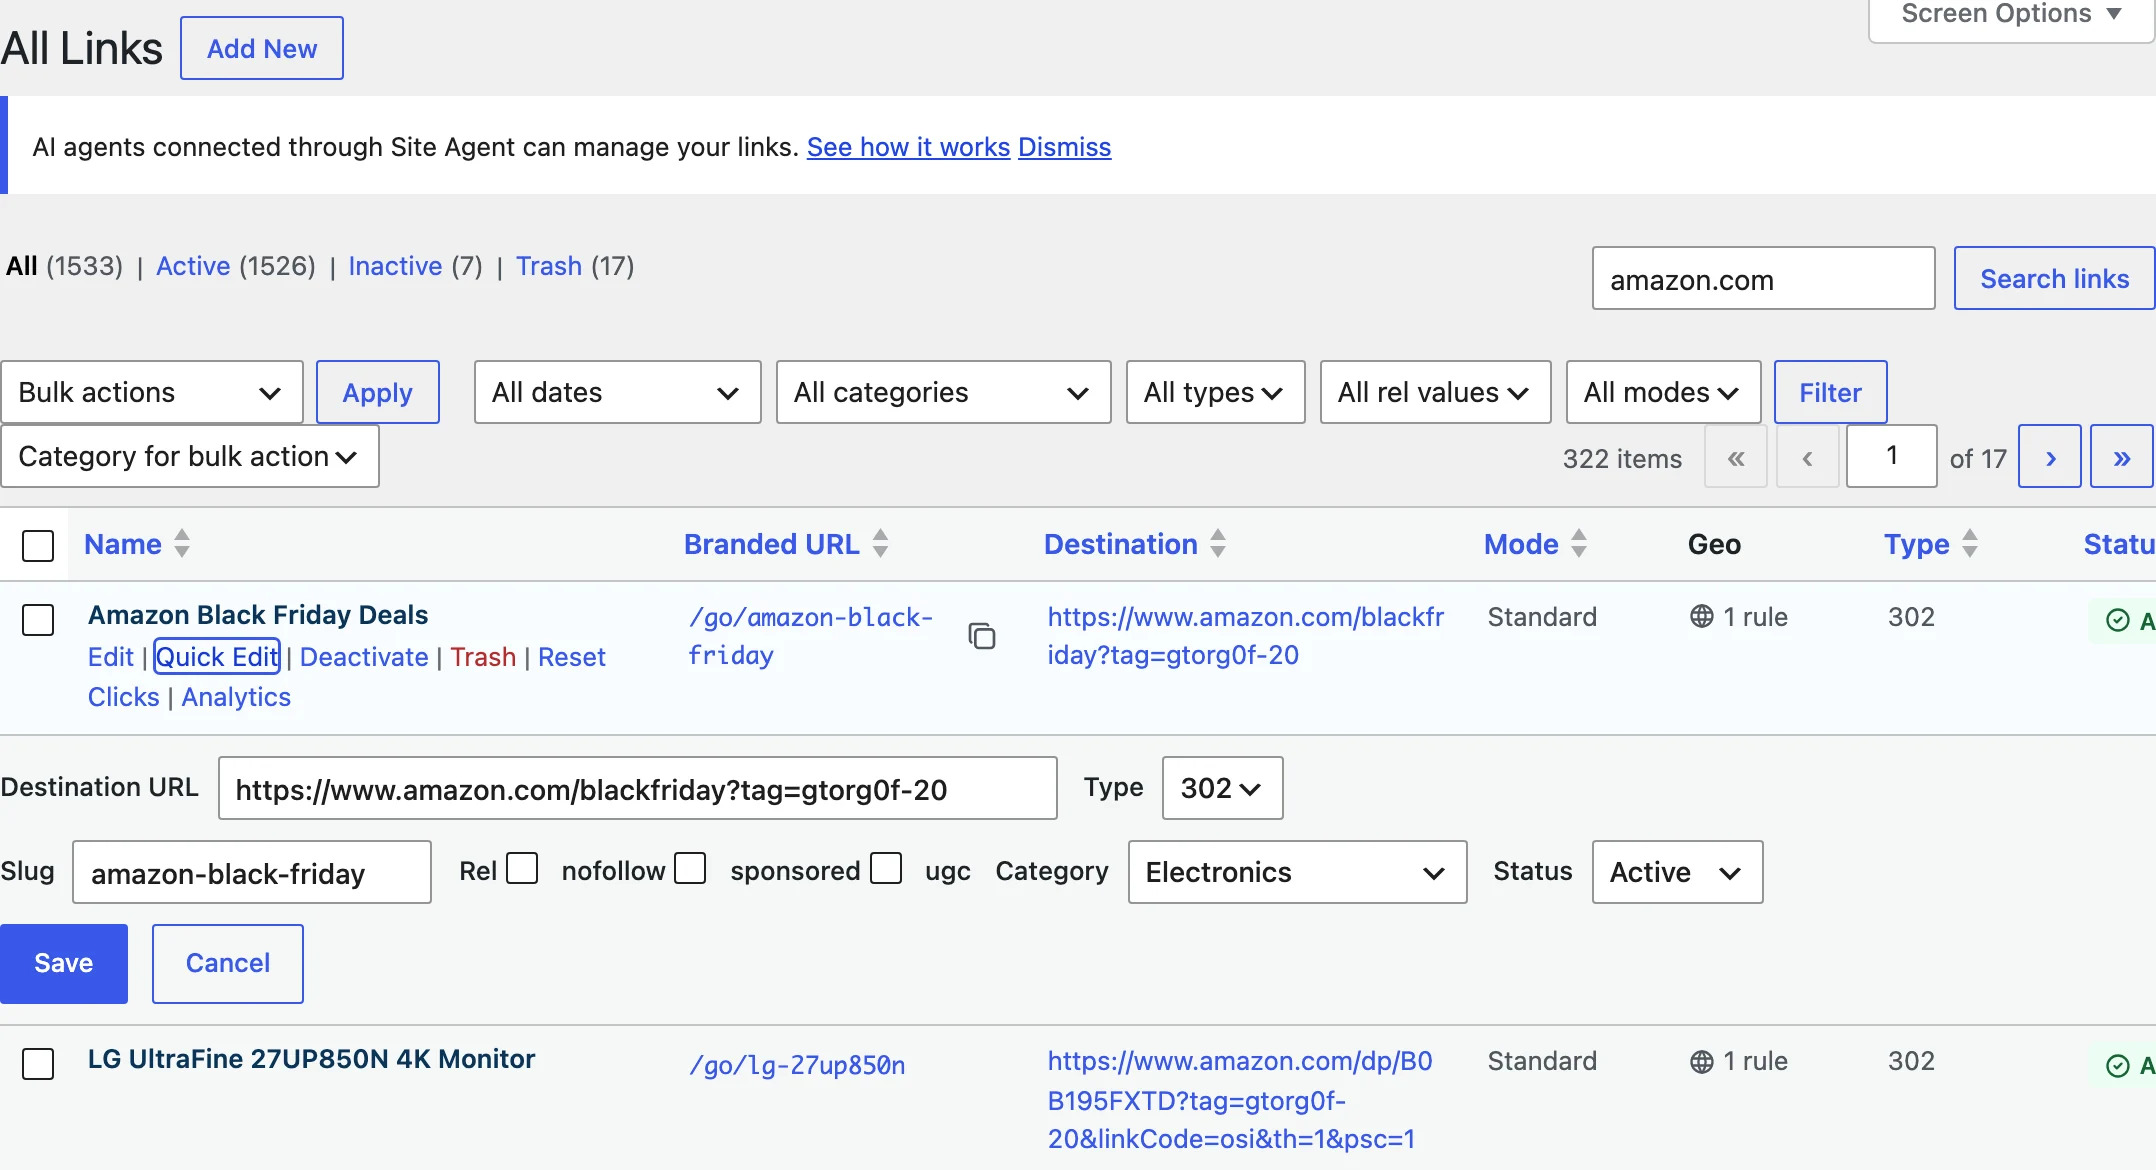Enable nofollow rel checkbox
This screenshot has width=2156, height=1170.
(522, 868)
